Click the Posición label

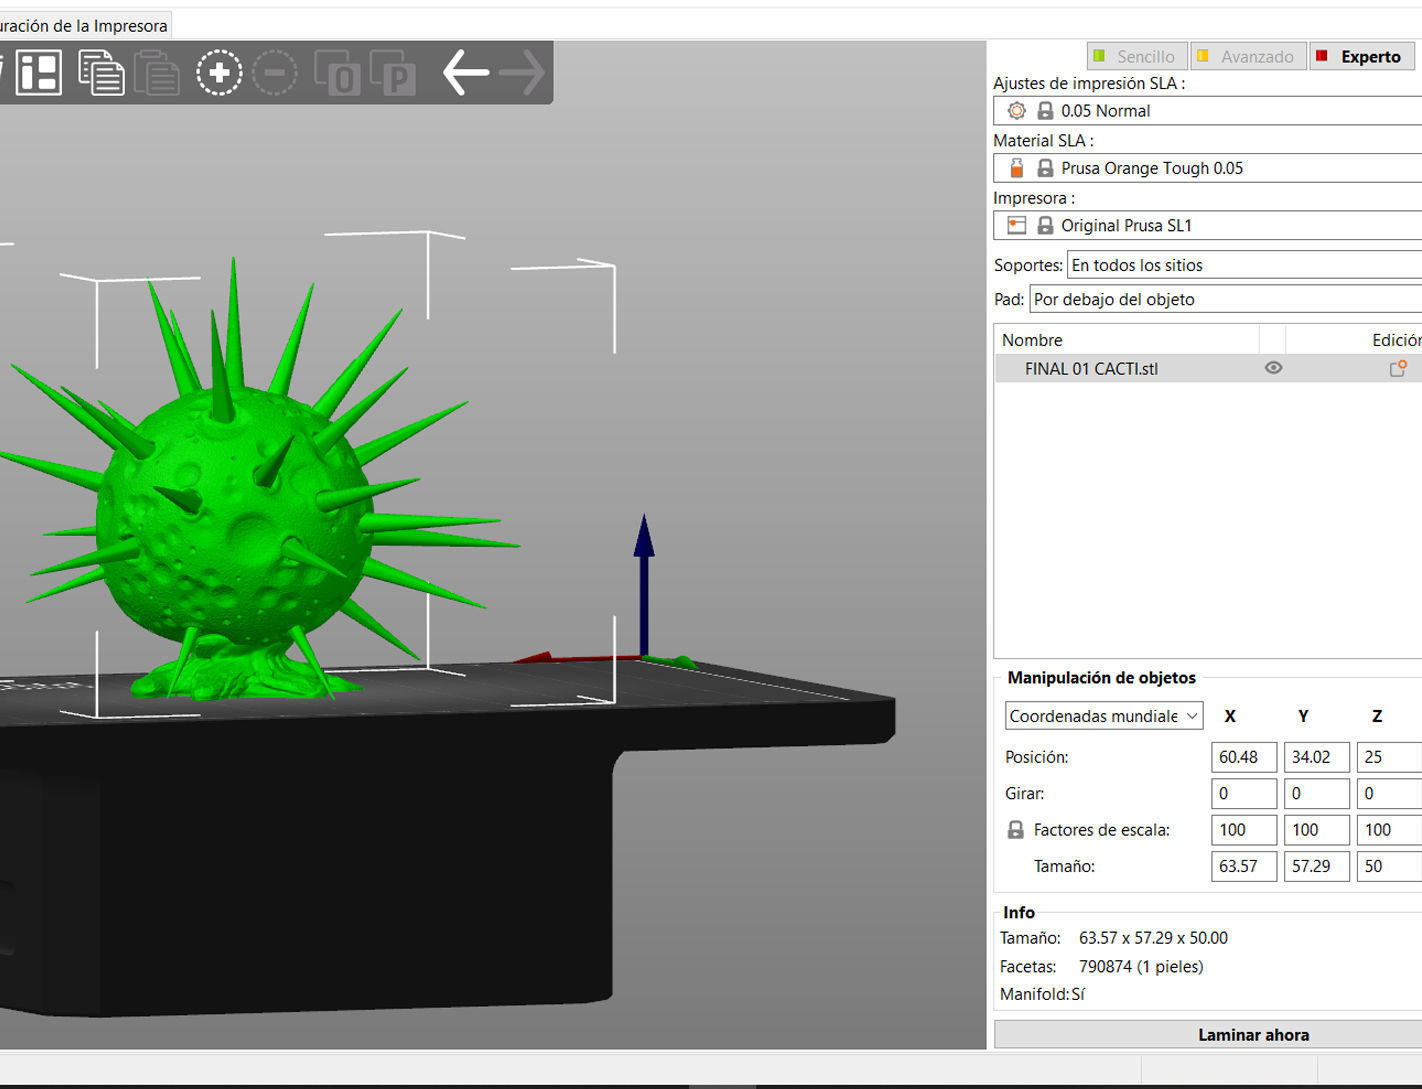coord(1037,757)
